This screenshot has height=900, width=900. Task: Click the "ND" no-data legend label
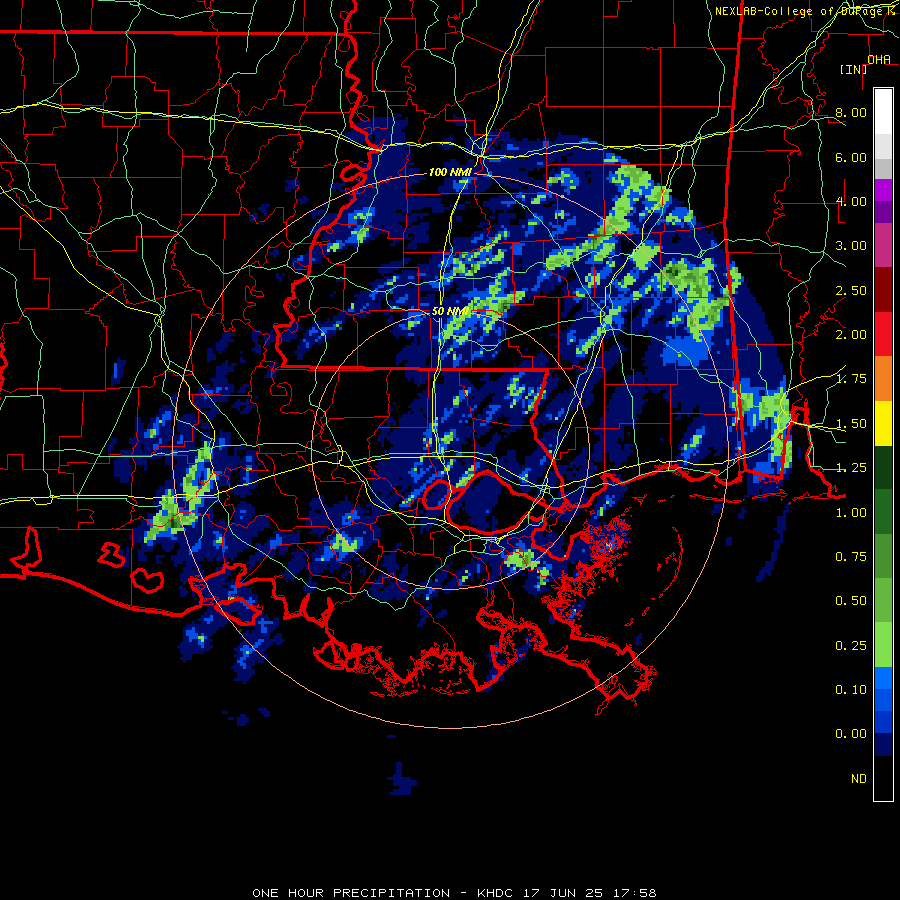coord(859,779)
